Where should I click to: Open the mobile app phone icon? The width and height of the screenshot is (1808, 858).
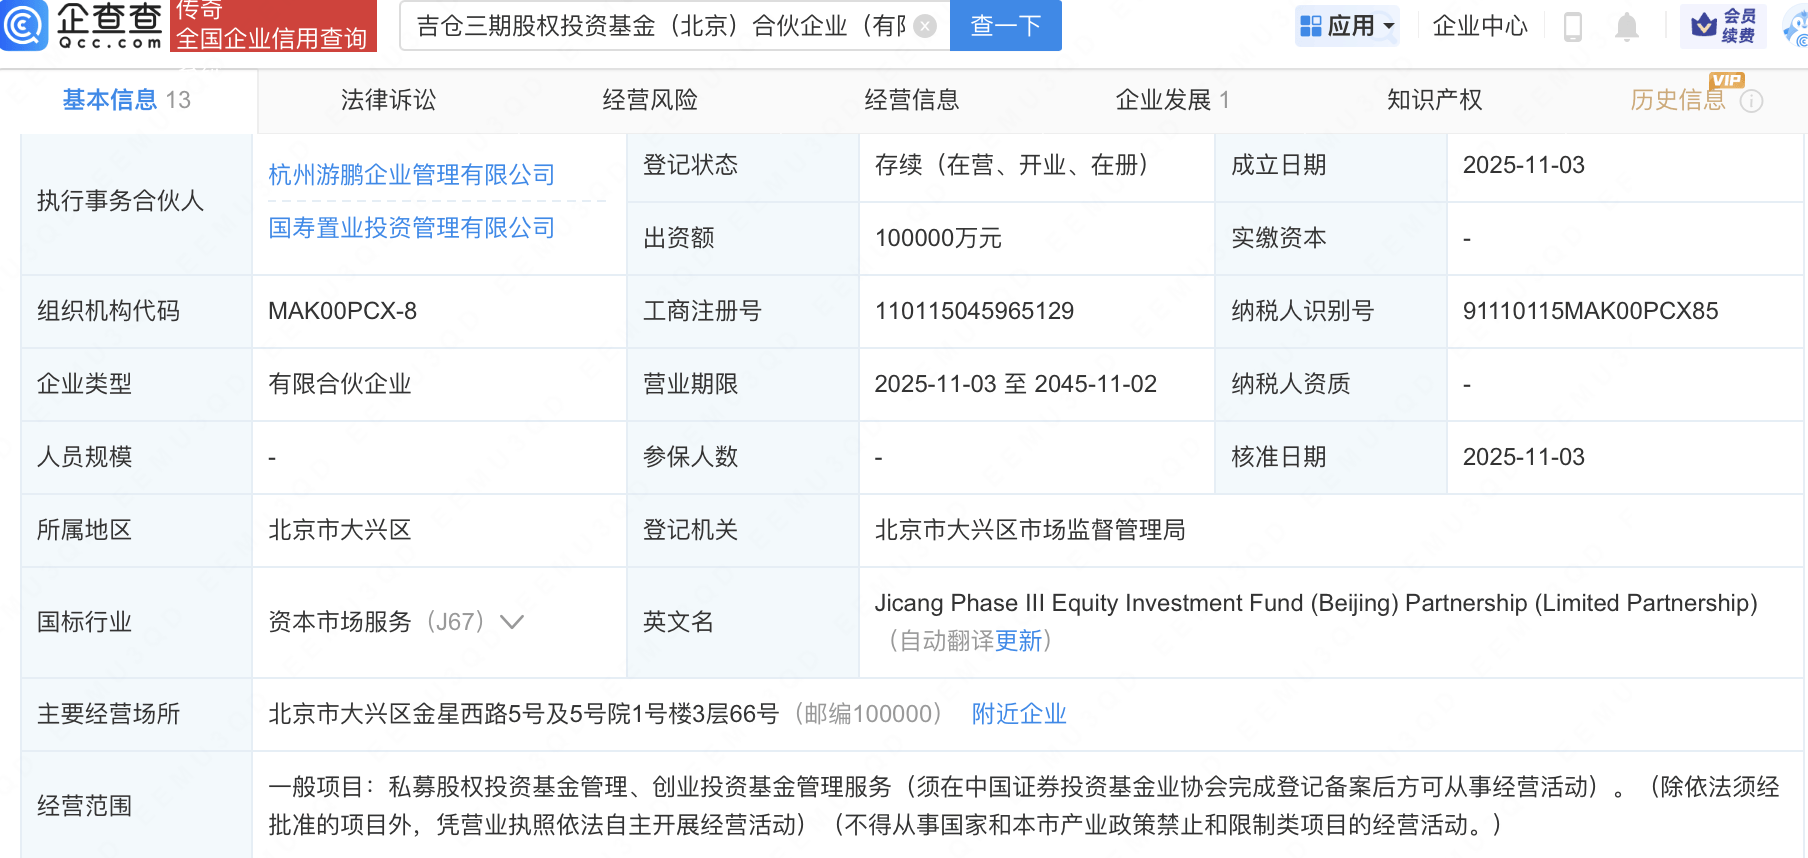[1572, 26]
